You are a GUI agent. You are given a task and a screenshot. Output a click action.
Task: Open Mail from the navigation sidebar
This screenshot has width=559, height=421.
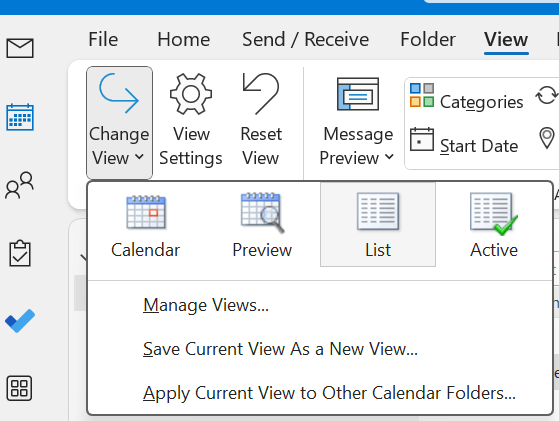pyautogui.click(x=20, y=48)
